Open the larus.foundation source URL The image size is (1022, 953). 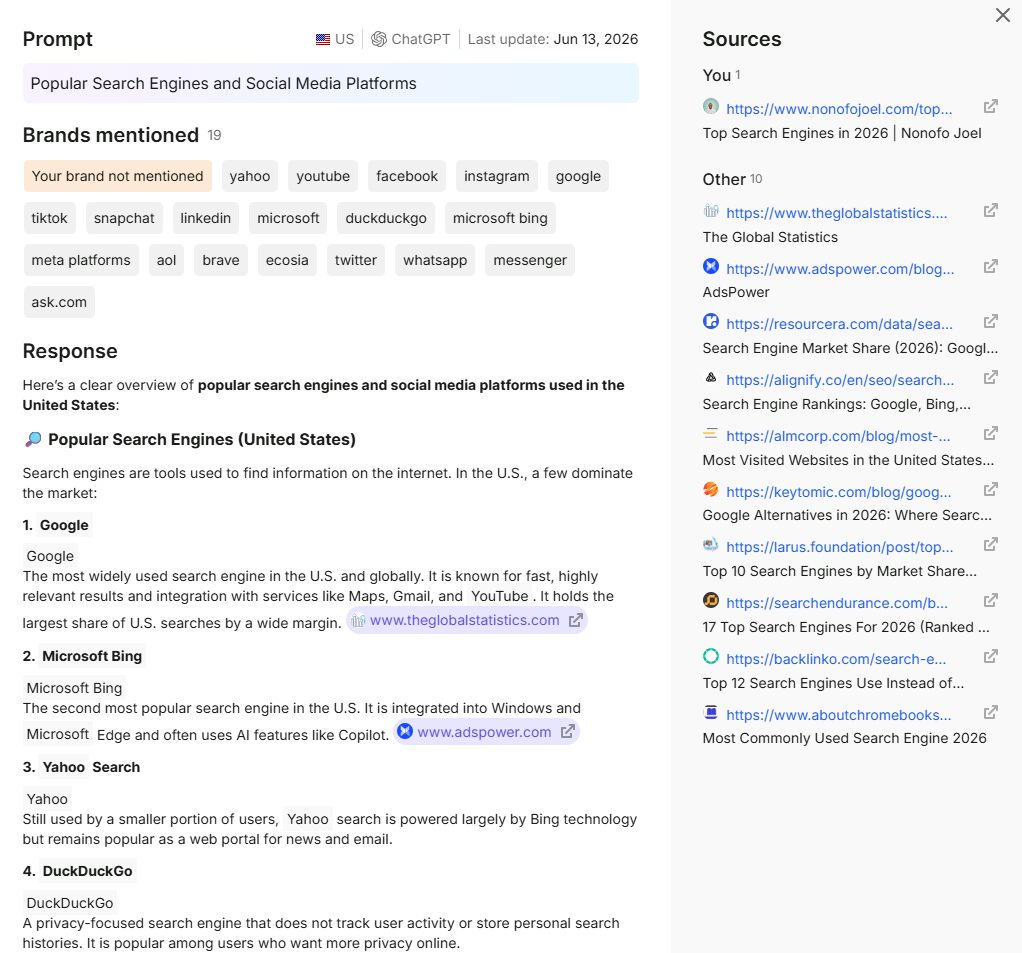(840, 547)
